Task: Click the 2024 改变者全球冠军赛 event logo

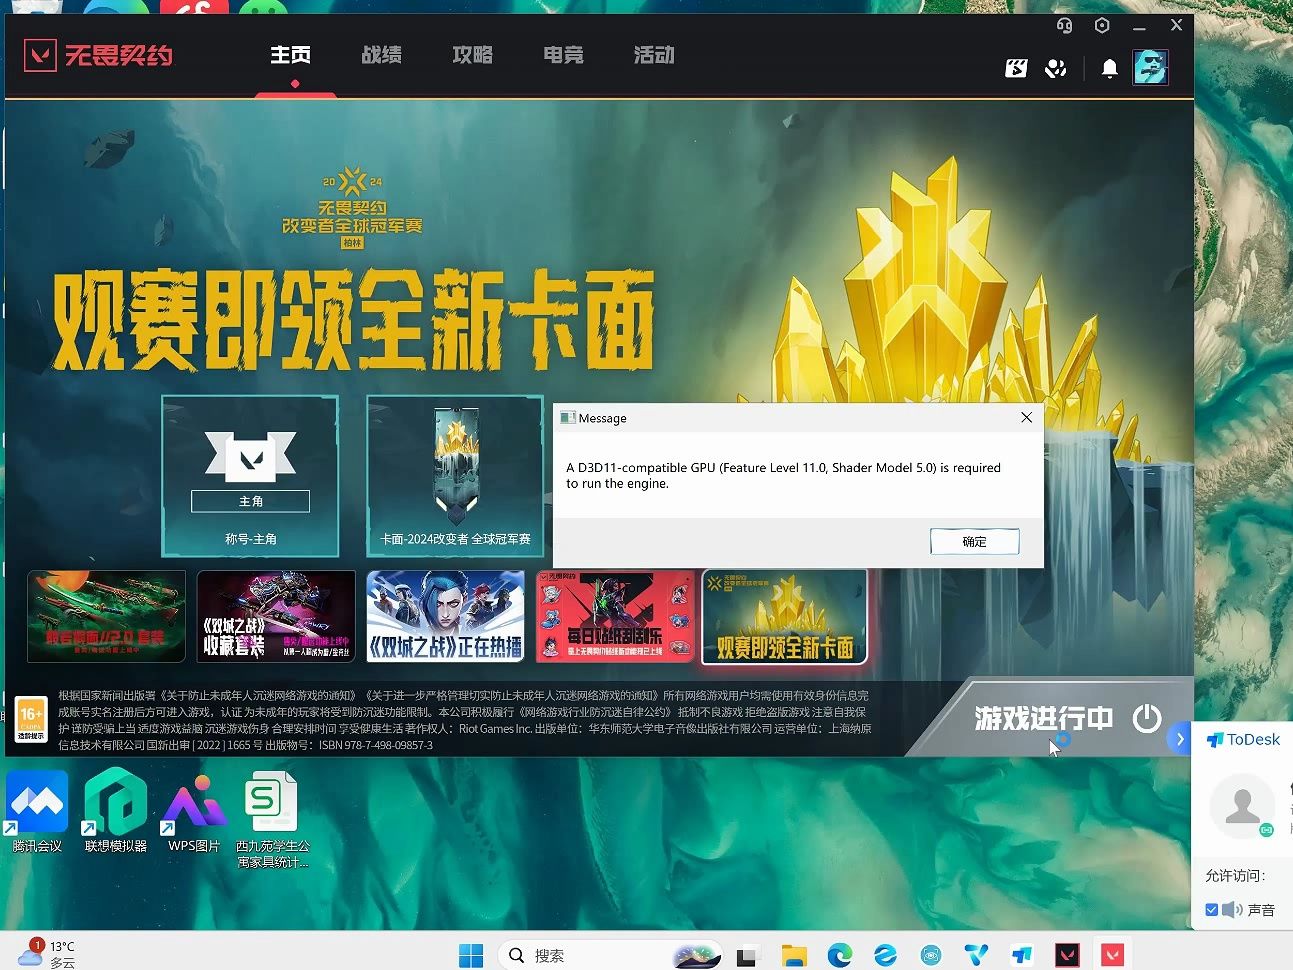Action: click(352, 207)
